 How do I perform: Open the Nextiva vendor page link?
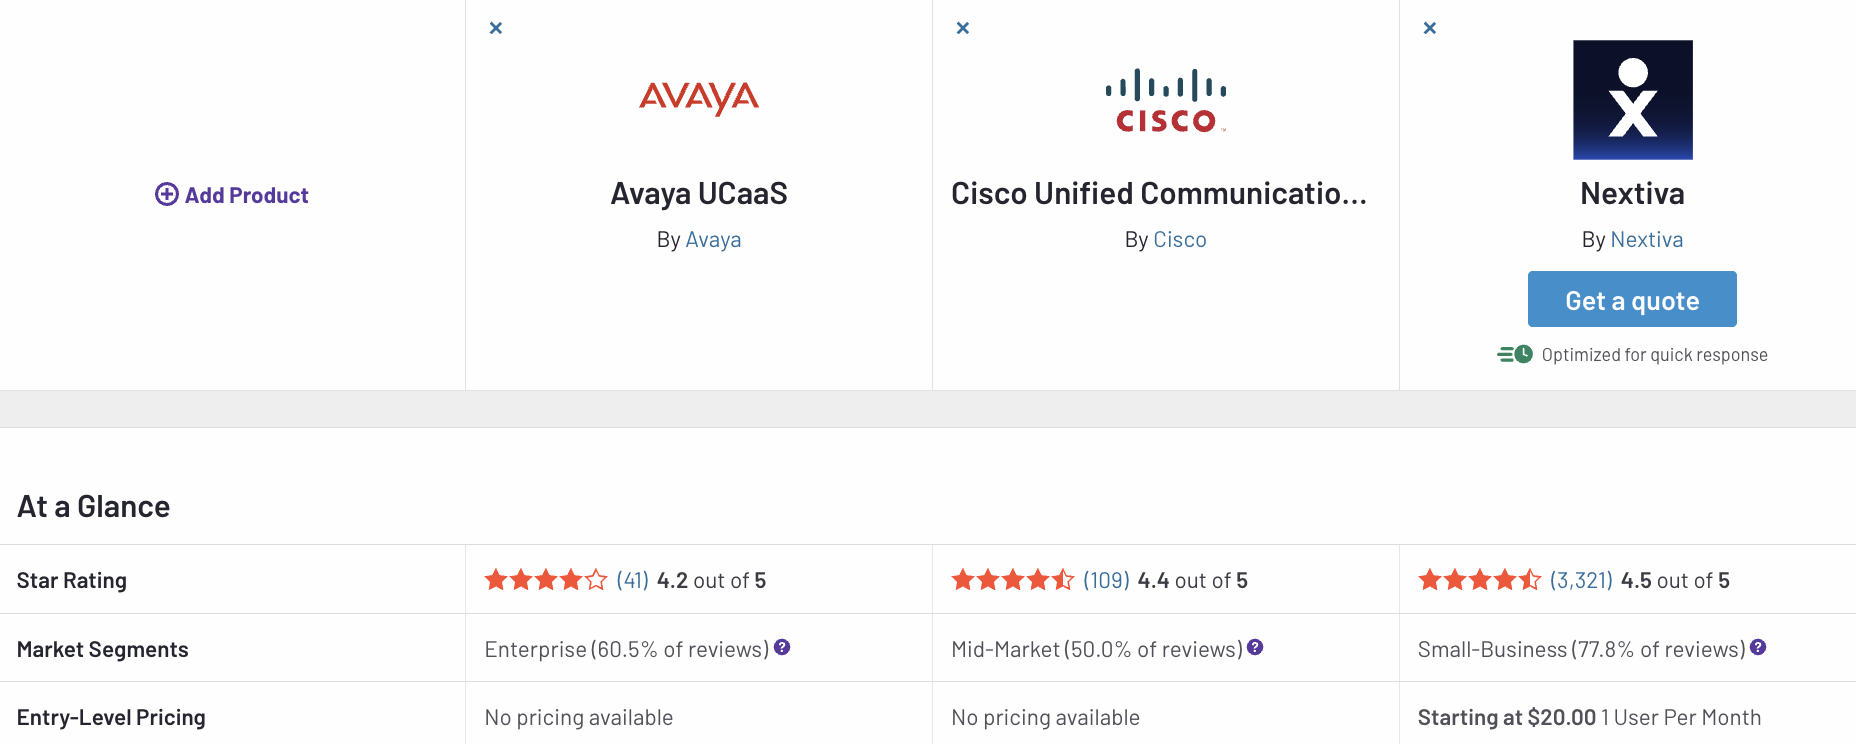(x=1646, y=239)
